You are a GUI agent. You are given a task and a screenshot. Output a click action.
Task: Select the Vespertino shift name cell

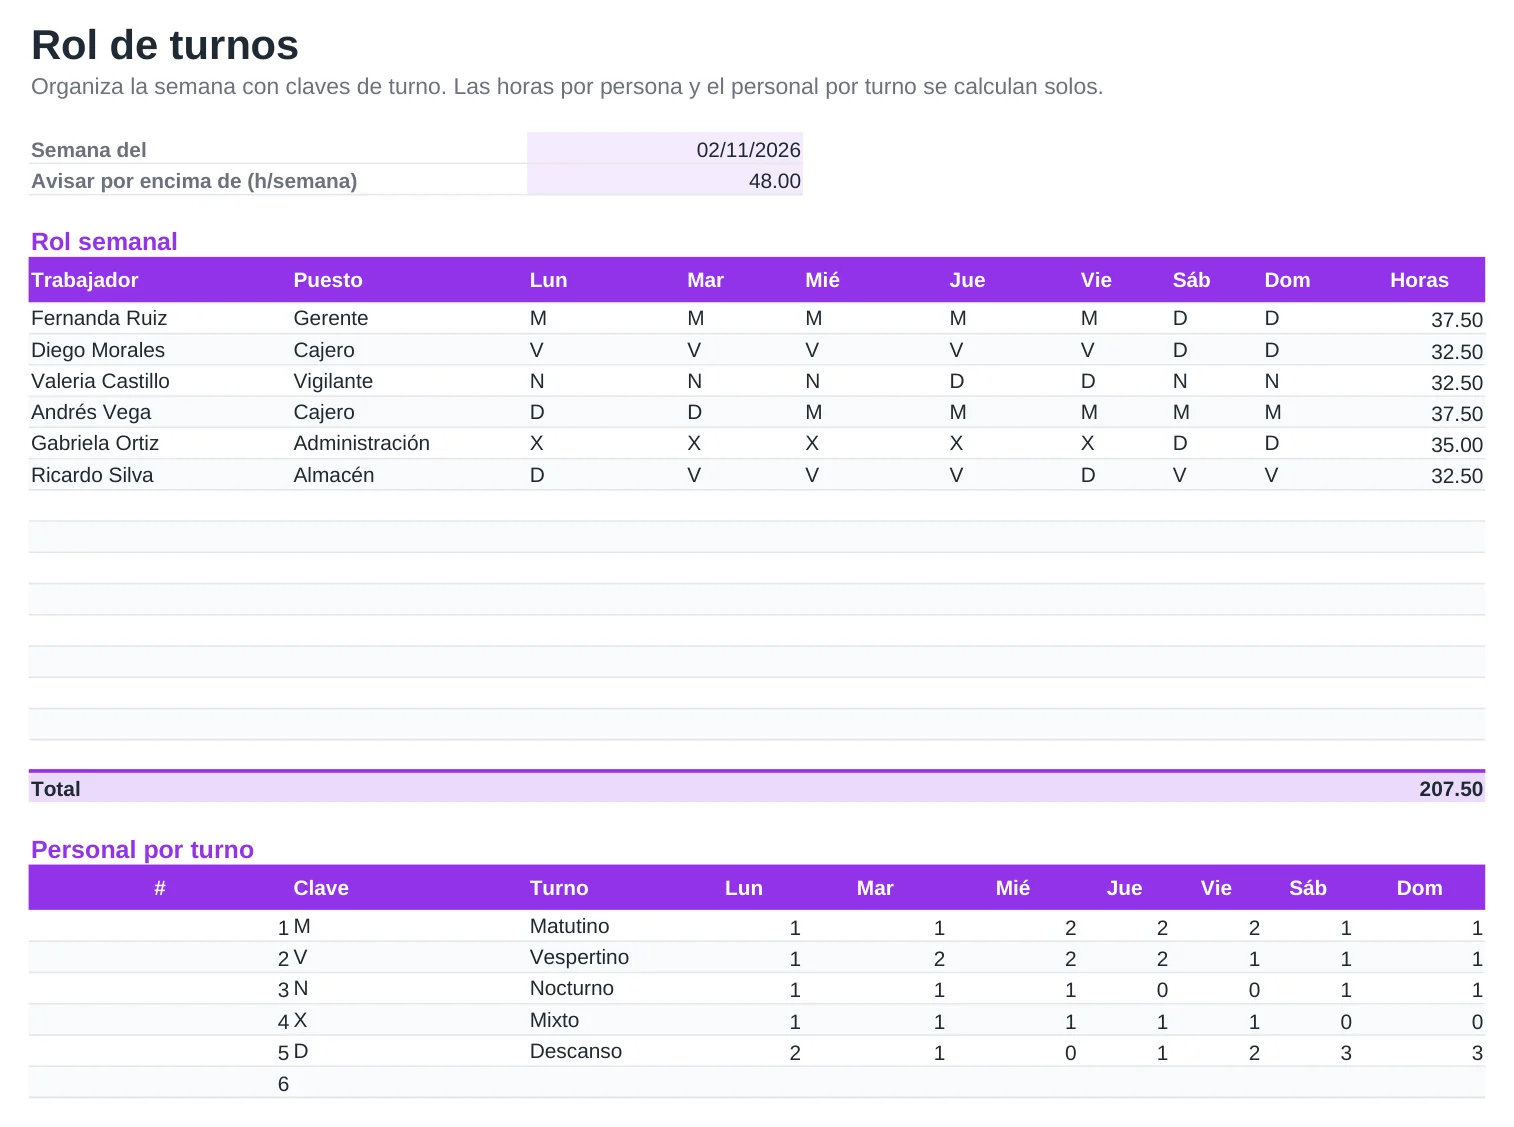point(579,957)
